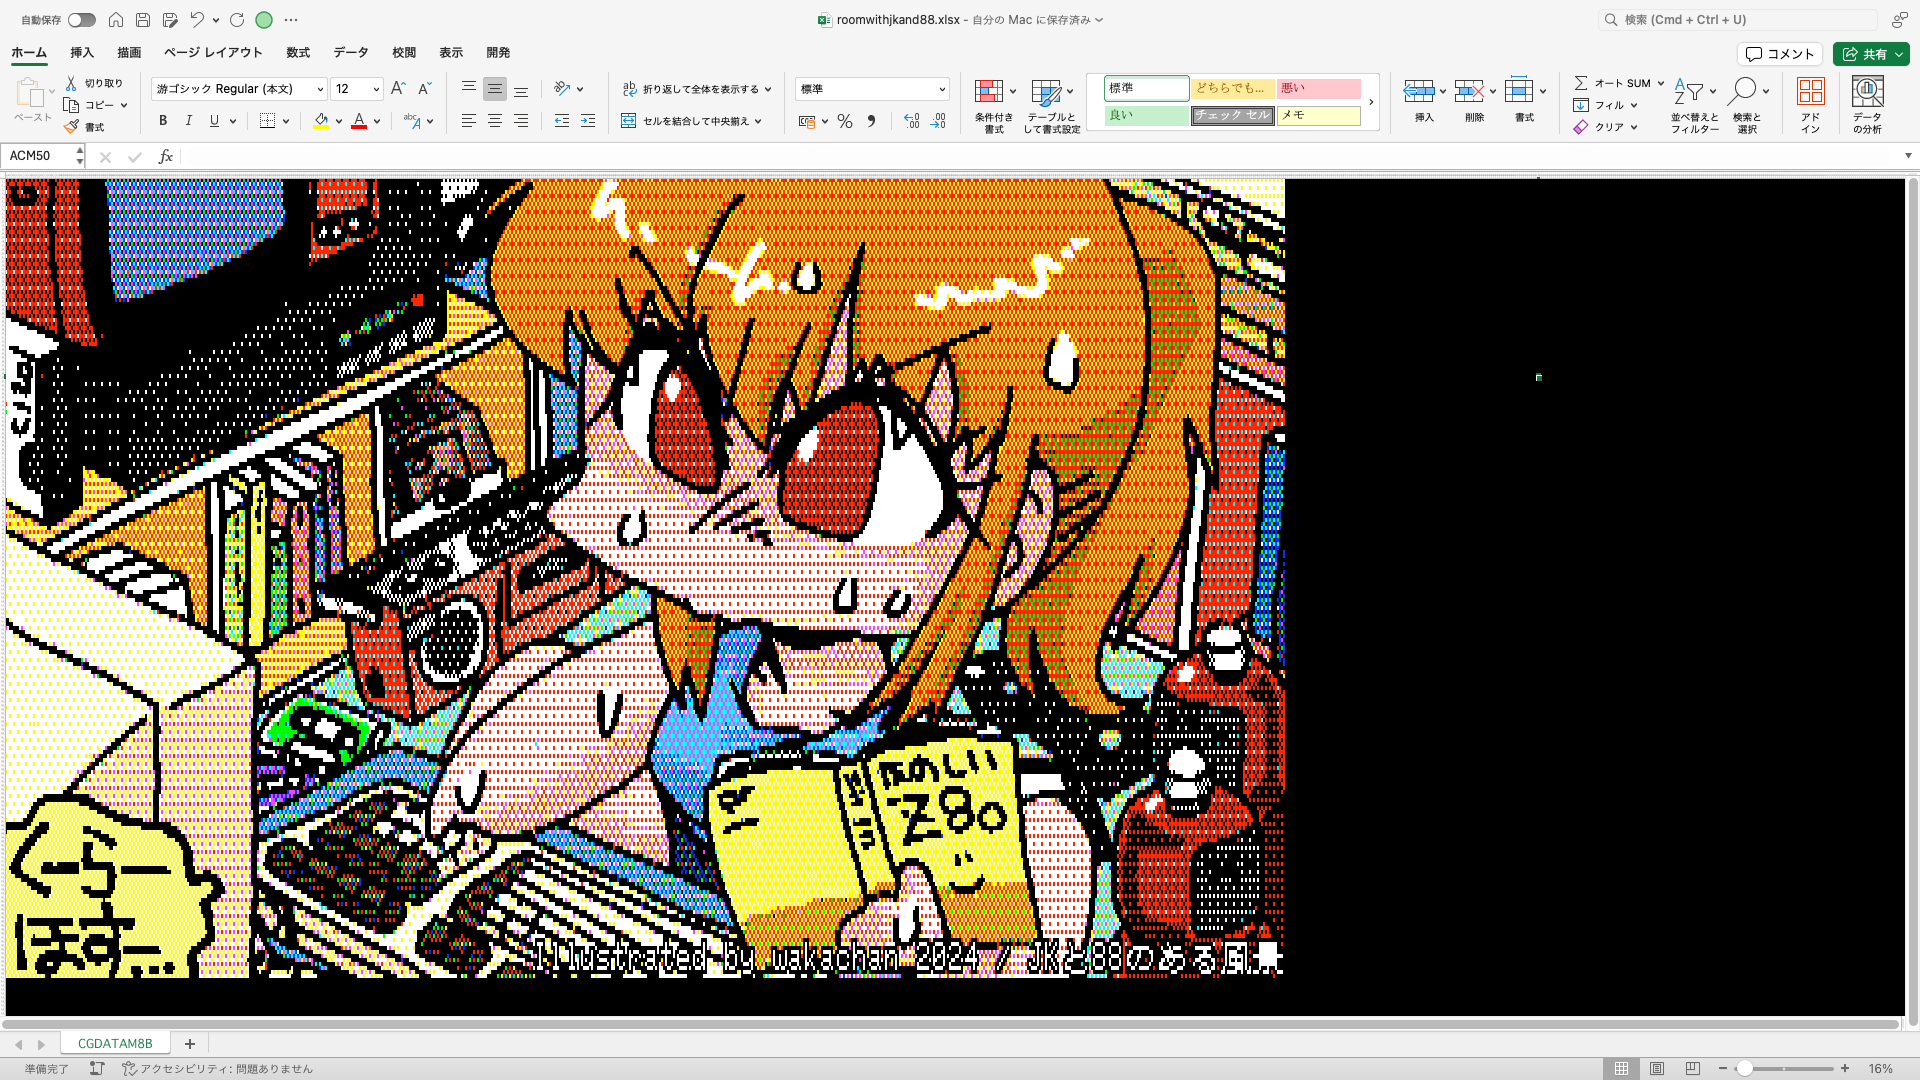Apply the red font color A
1920x1080 pixels.
pos(359,121)
